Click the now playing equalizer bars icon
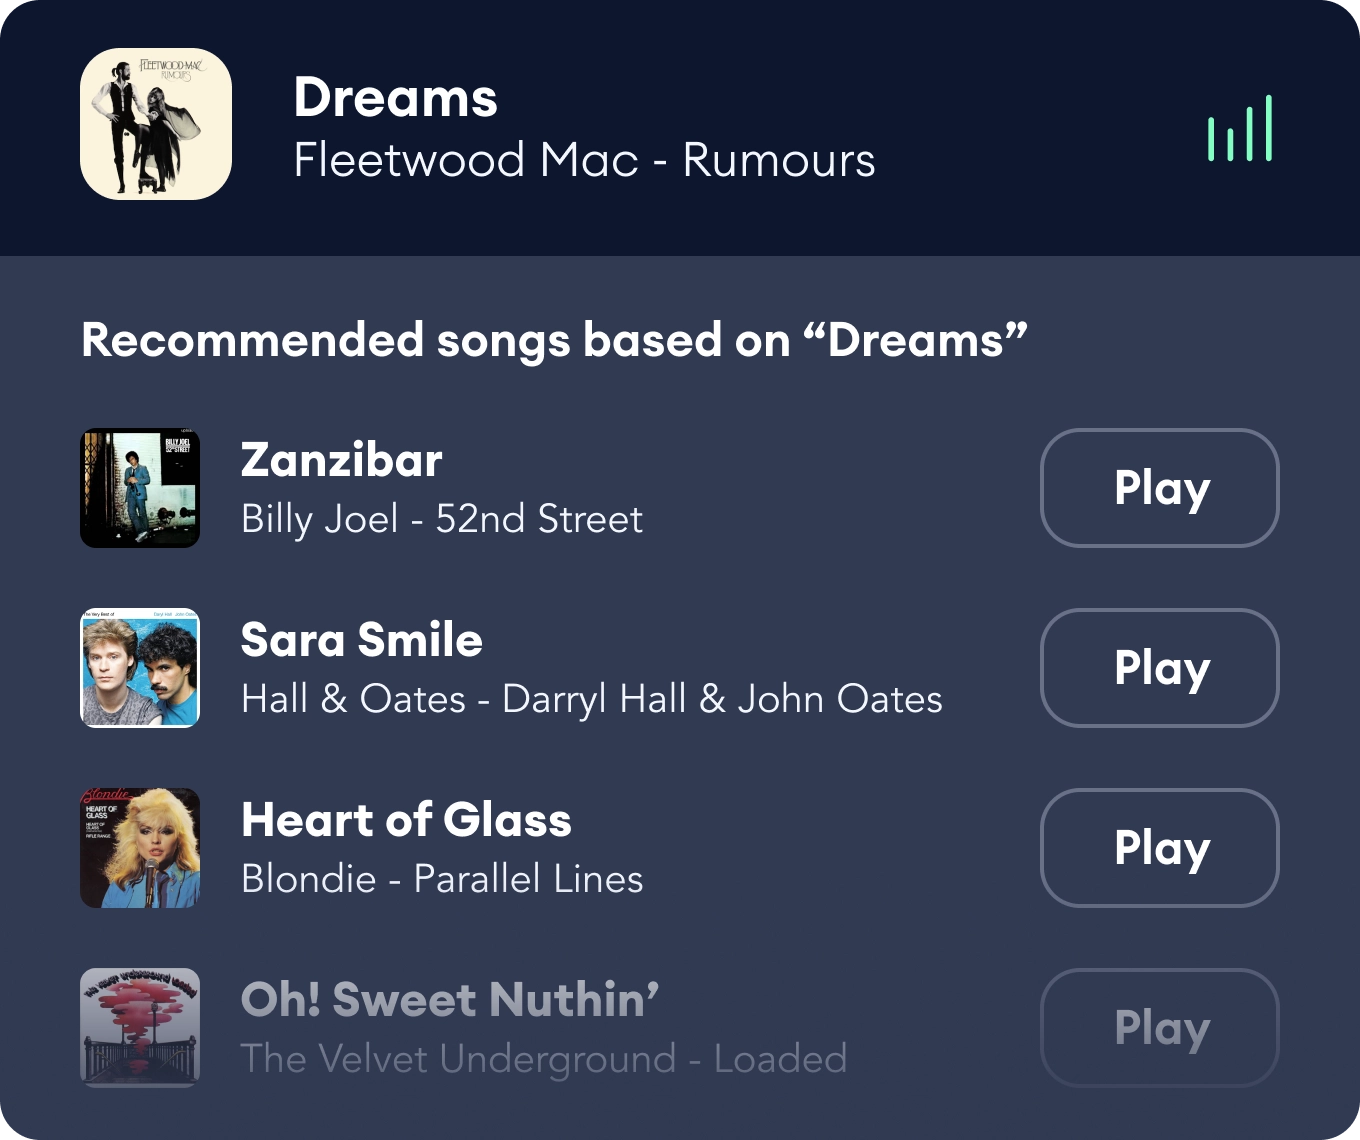The height and width of the screenshot is (1140, 1360). point(1240,128)
